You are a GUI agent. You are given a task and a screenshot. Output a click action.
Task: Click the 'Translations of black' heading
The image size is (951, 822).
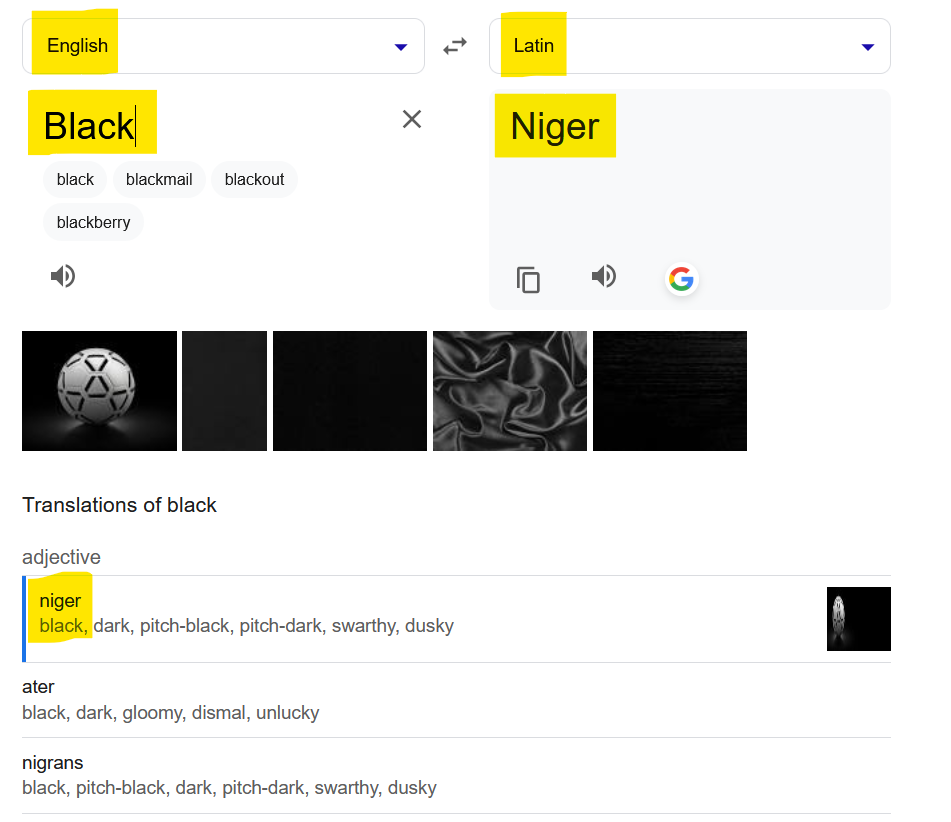pyautogui.click(x=119, y=505)
